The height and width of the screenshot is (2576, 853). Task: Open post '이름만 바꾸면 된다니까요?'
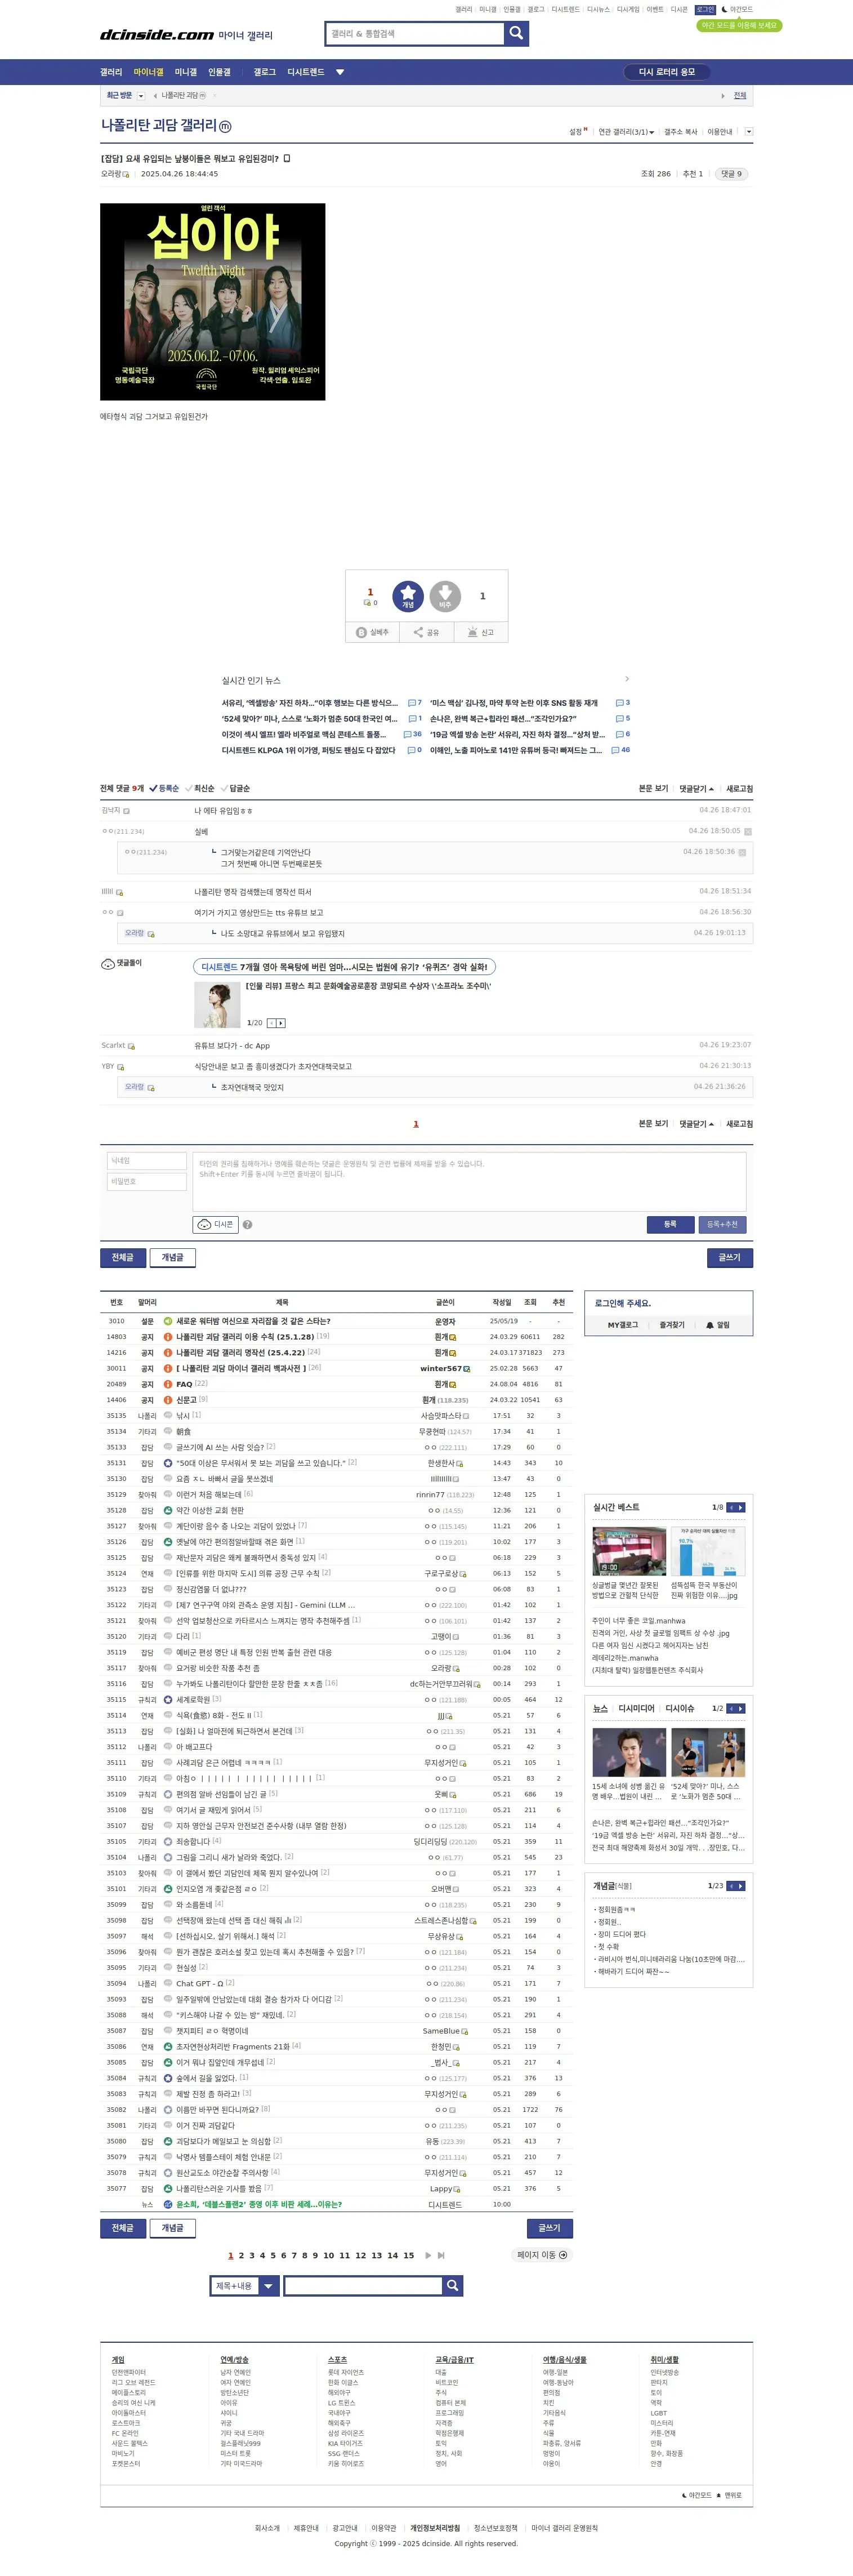(x=217, y=2109)
